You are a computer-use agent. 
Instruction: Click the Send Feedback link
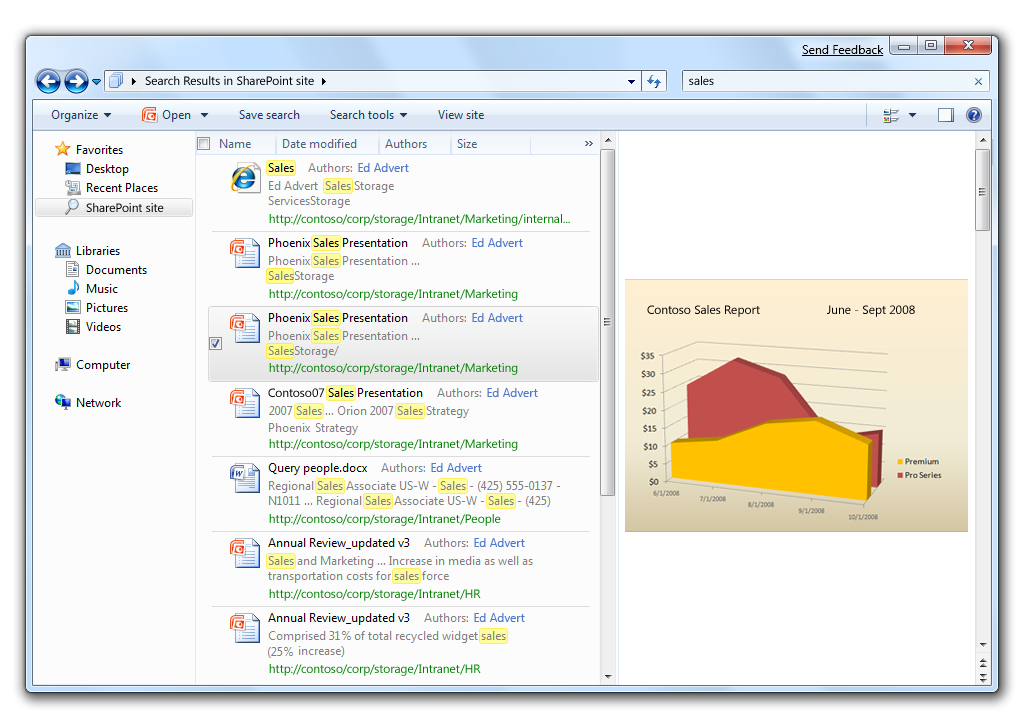842,48
